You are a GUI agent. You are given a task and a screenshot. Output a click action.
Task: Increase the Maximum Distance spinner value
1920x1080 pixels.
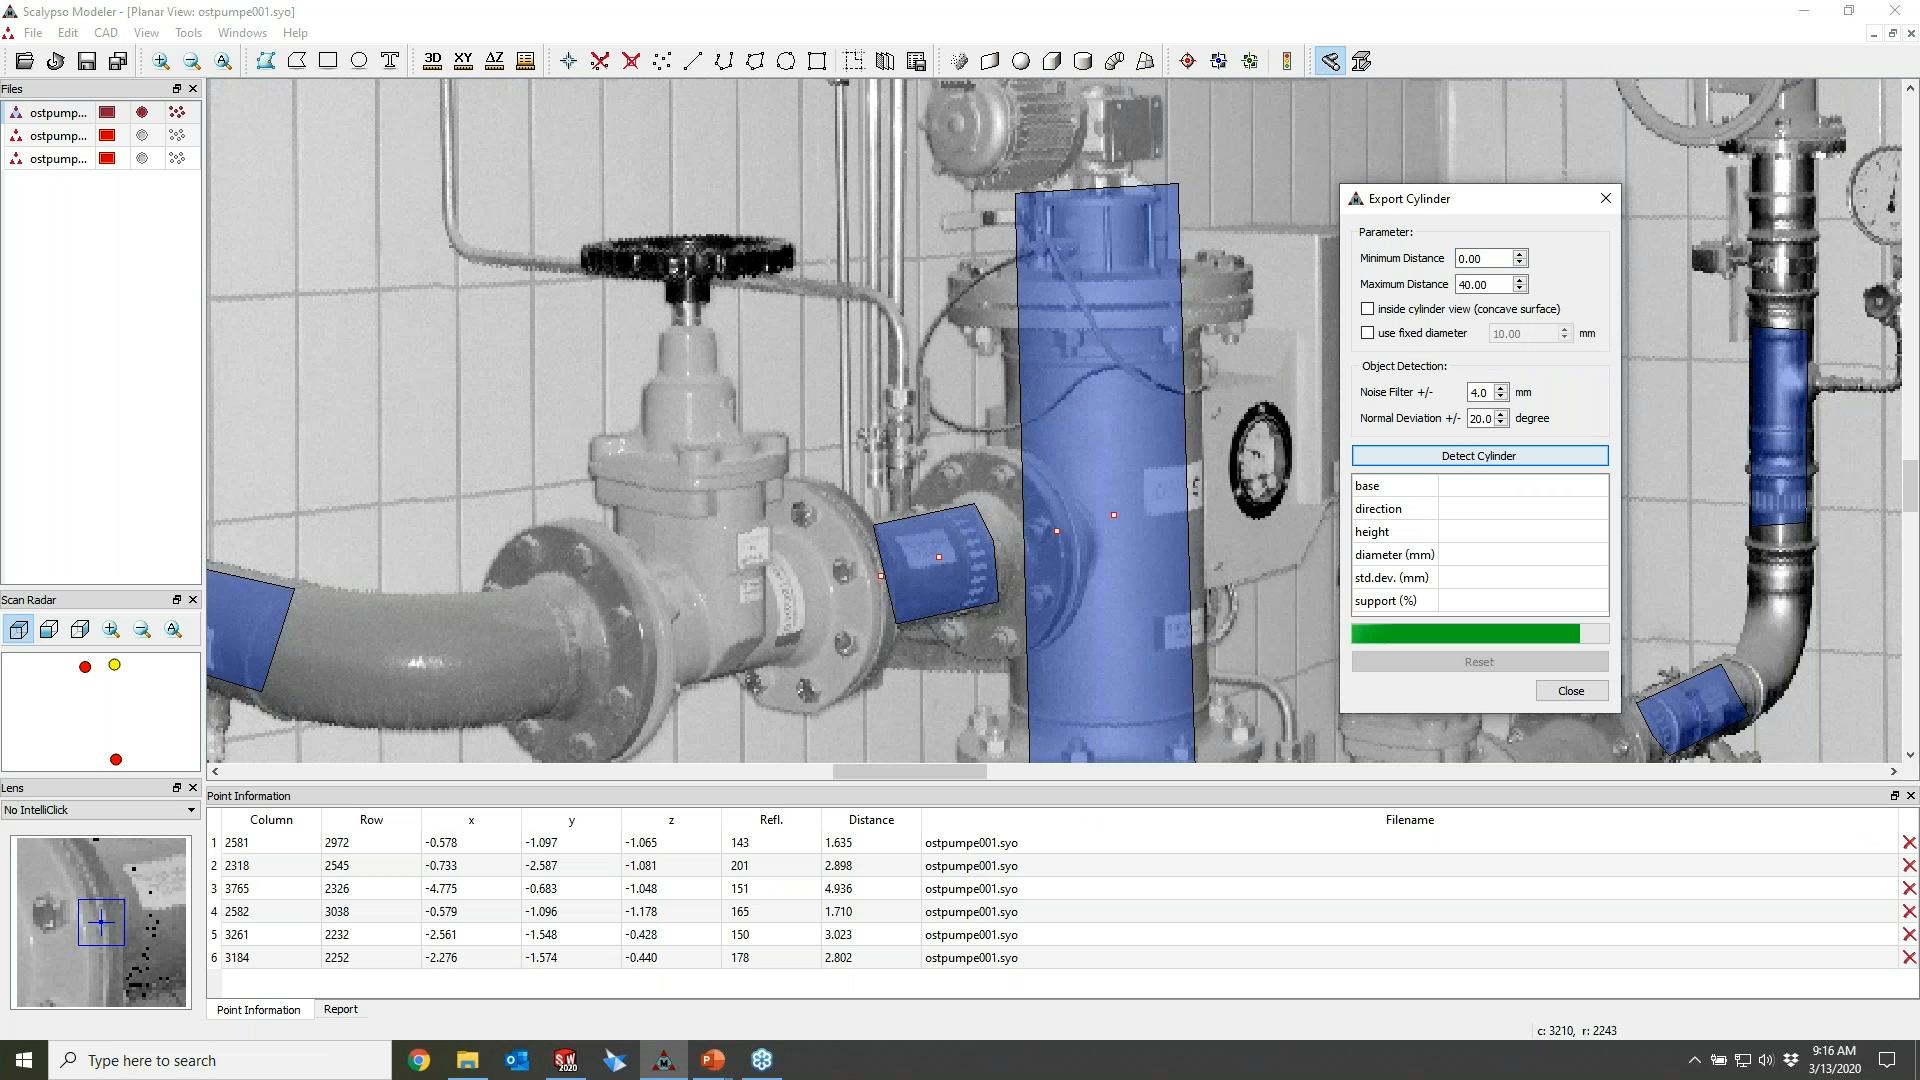tap(1519, 280)
